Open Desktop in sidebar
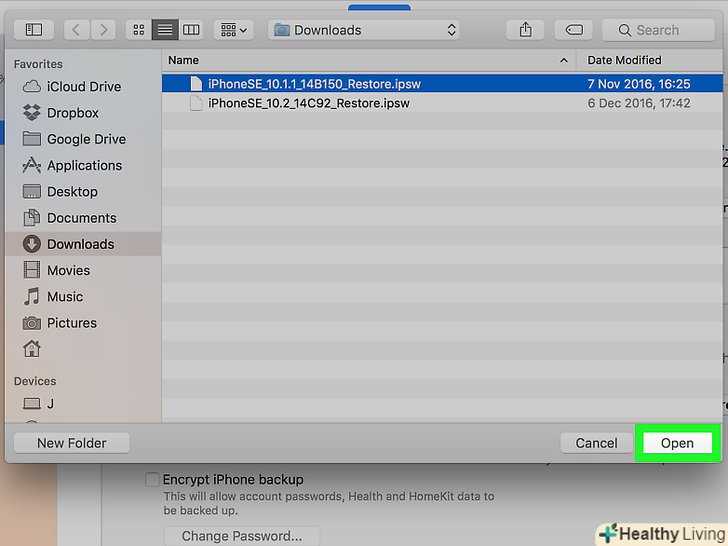 [84, 192]
